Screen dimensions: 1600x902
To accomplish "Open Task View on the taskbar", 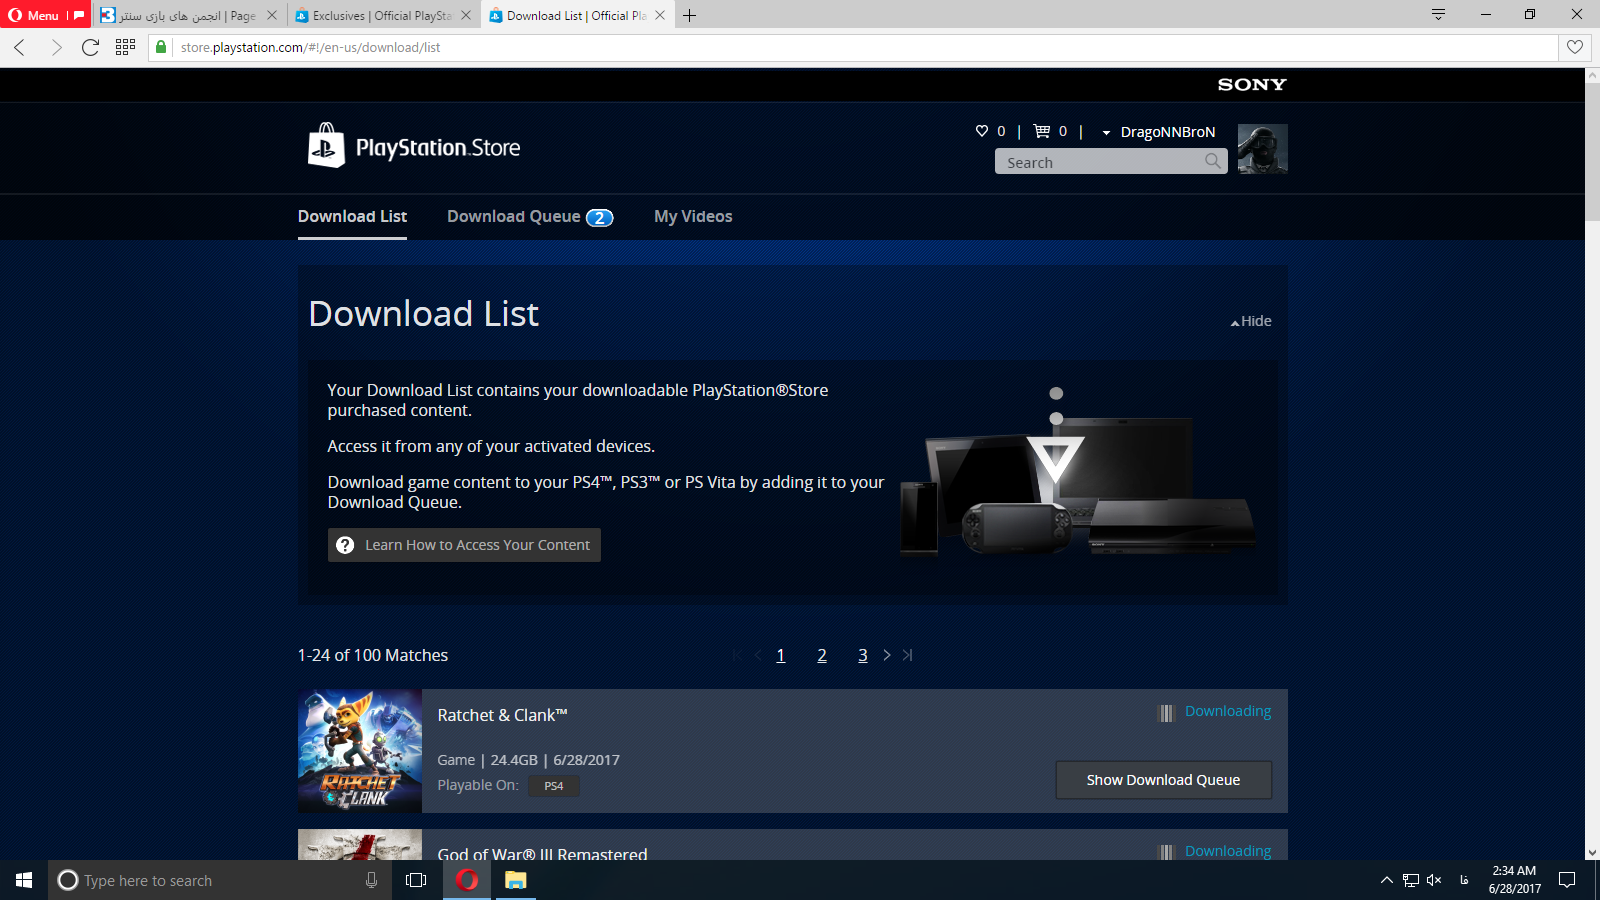I will pos(416,880).
